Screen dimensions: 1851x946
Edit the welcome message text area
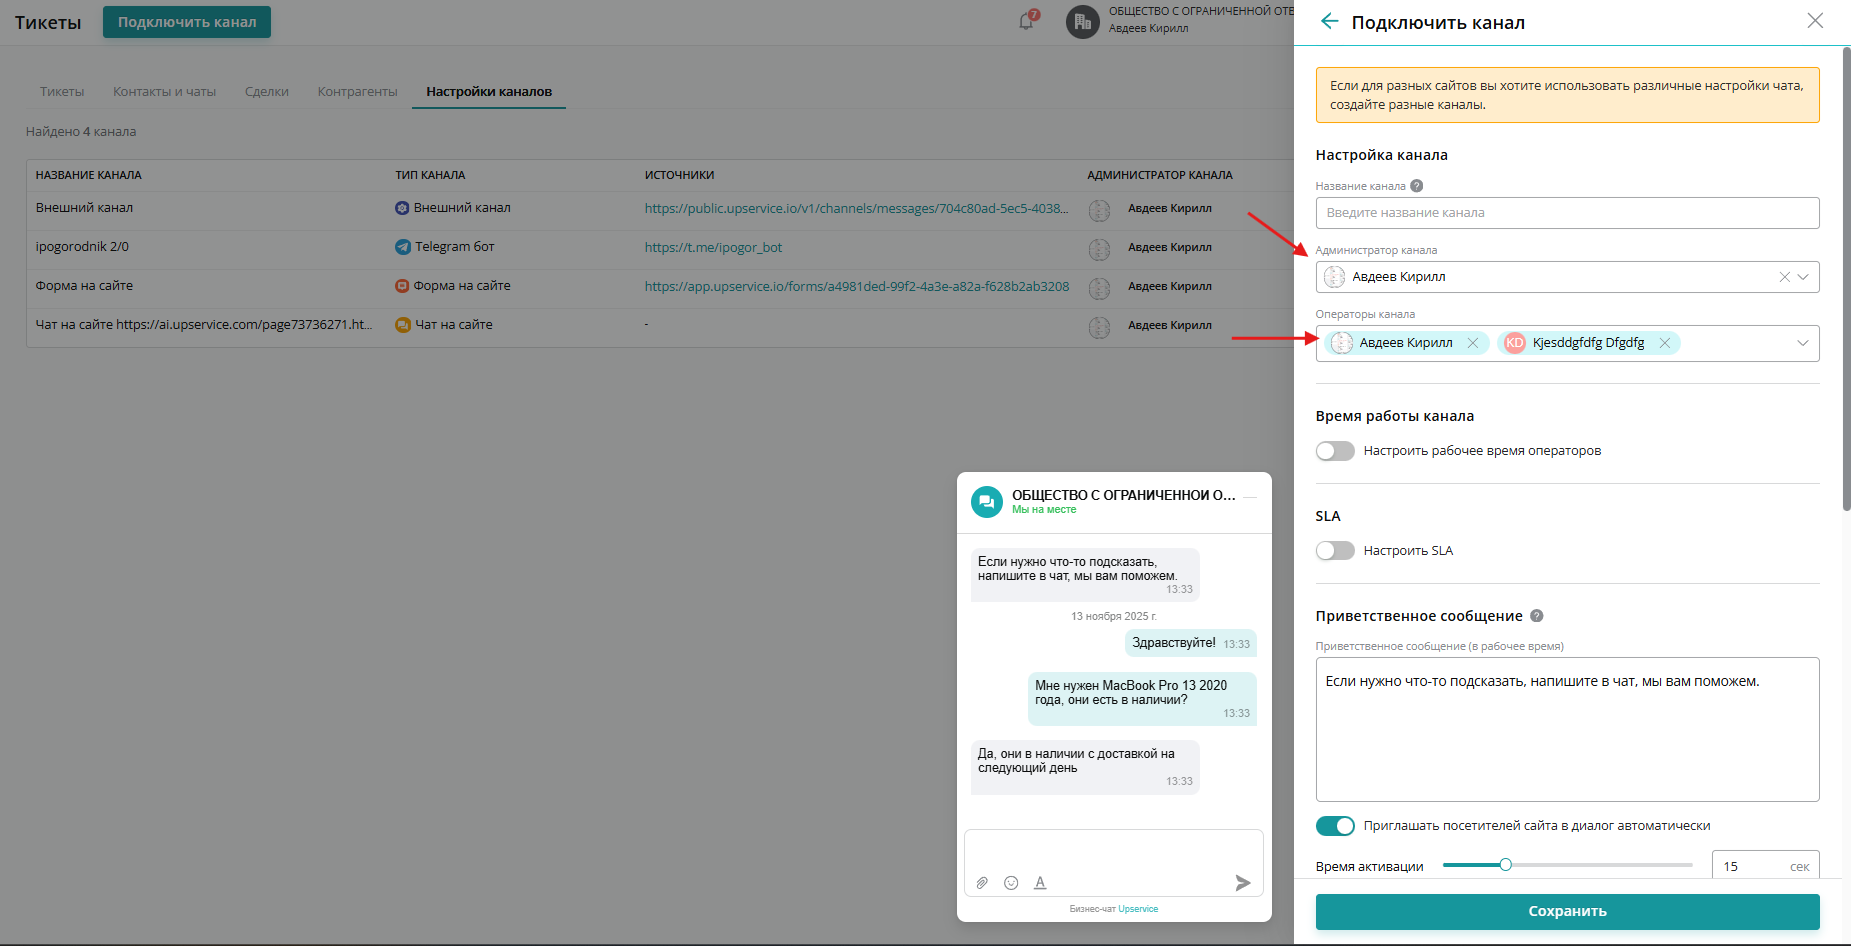1567,729
